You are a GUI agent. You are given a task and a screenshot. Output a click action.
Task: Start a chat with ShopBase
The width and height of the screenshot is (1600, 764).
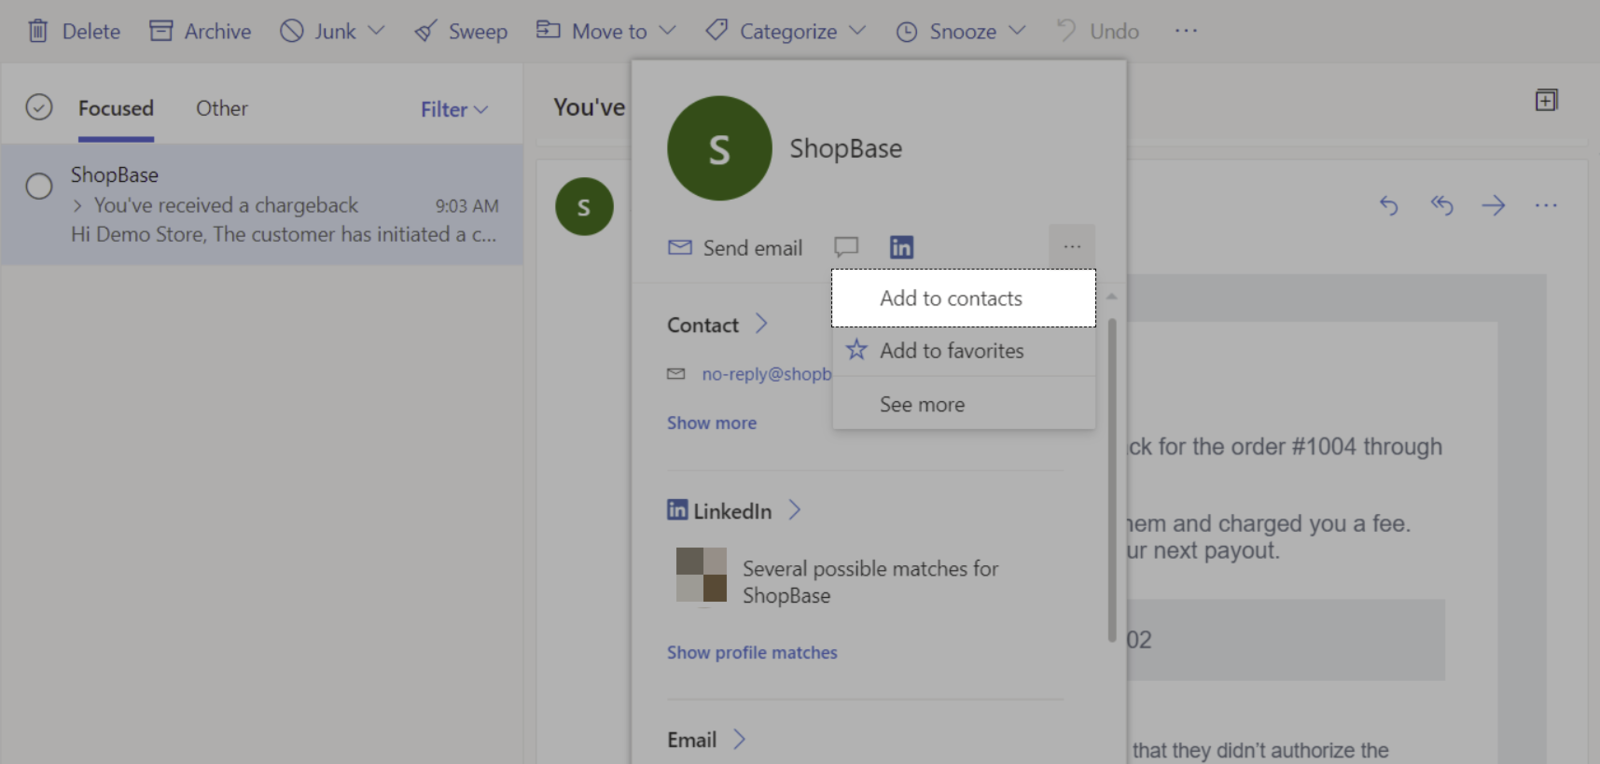pyautogui.click(x=846, y=247)
